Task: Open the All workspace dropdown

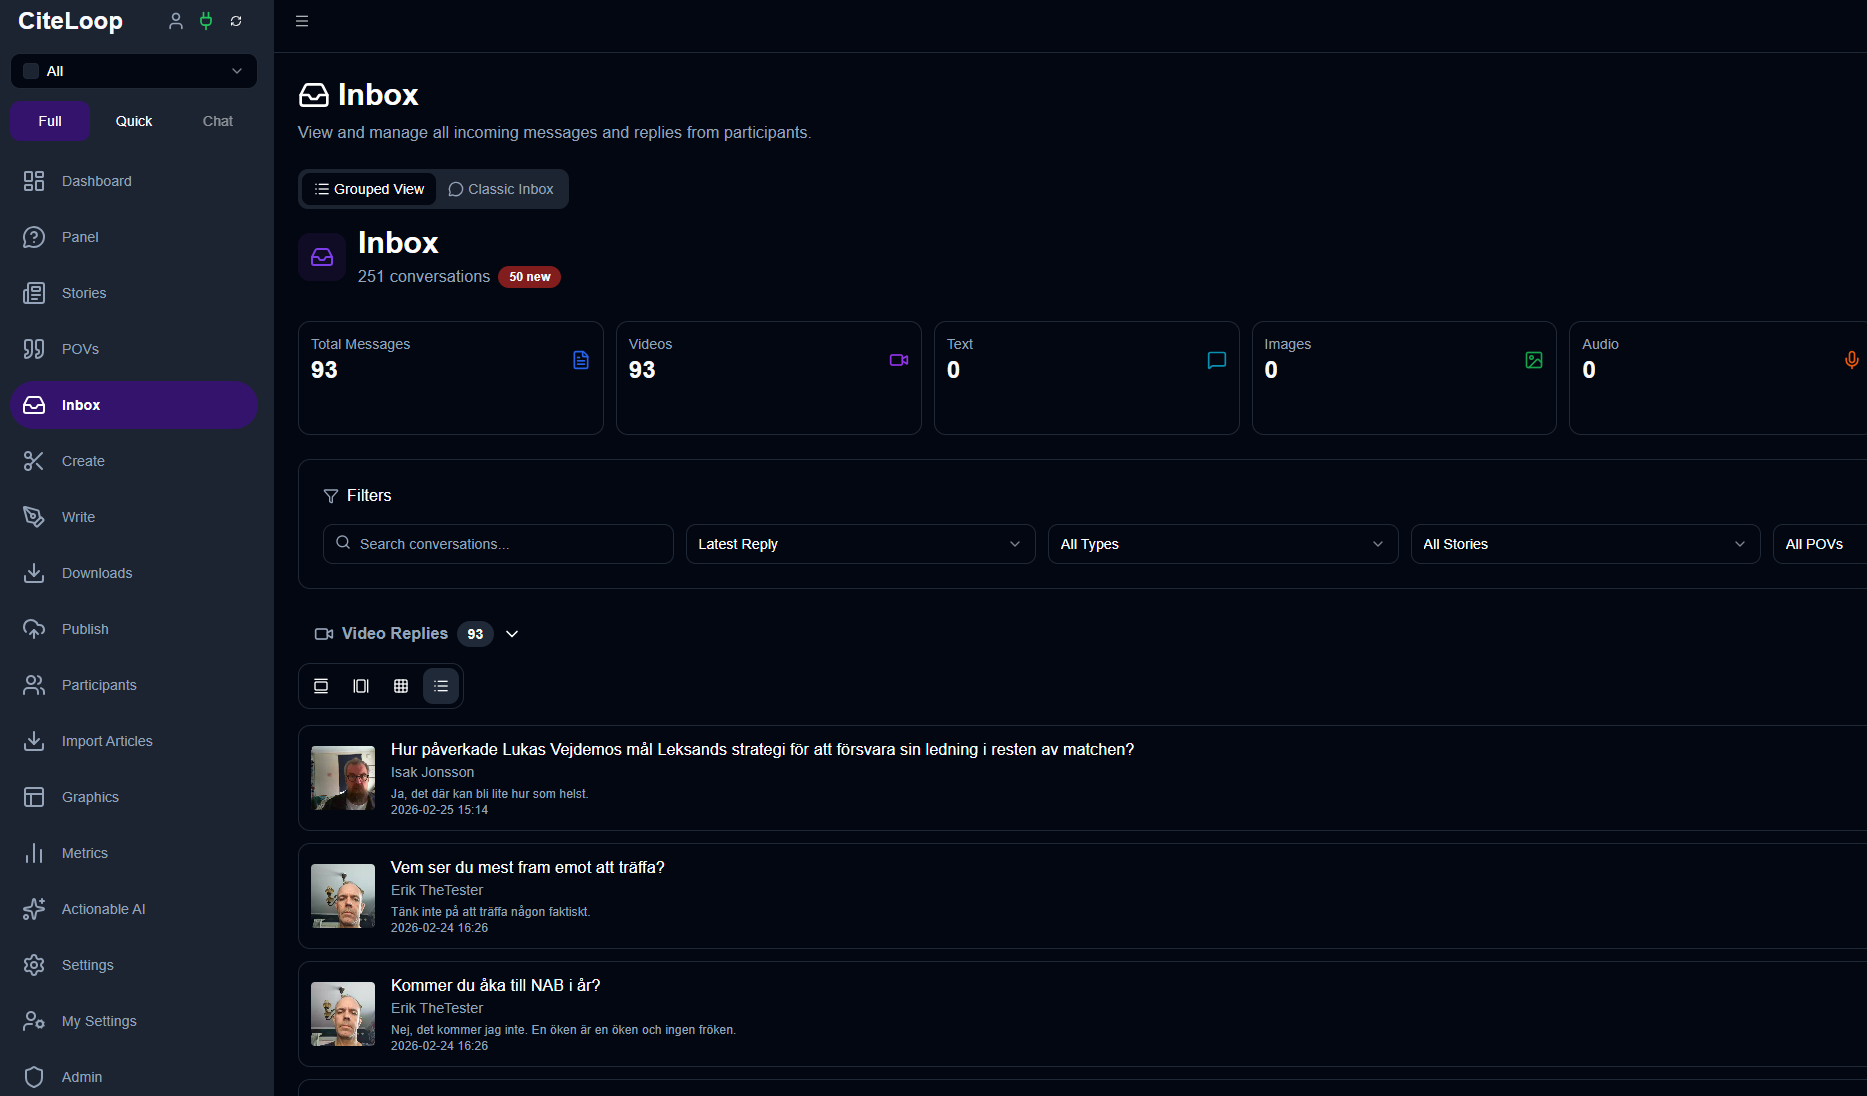Action: 134,71
